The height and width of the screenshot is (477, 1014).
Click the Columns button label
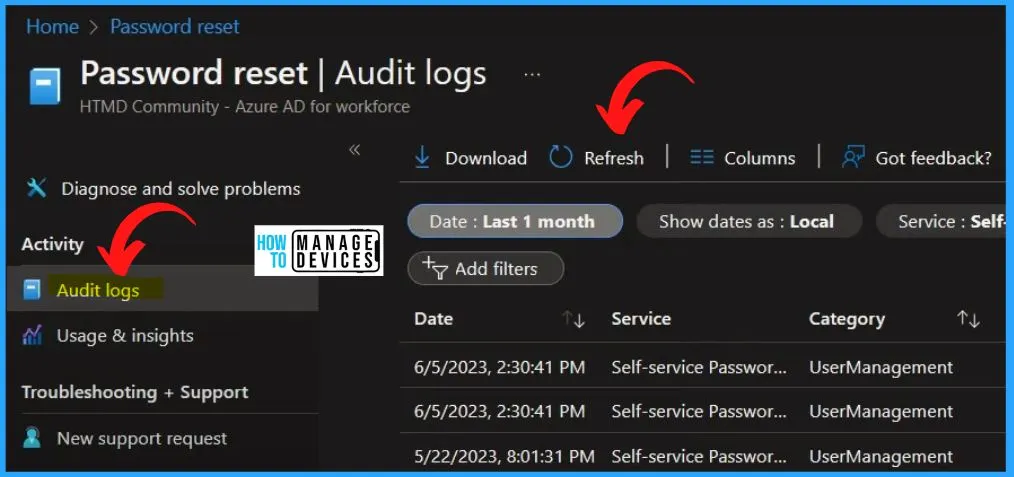[760, 158]
